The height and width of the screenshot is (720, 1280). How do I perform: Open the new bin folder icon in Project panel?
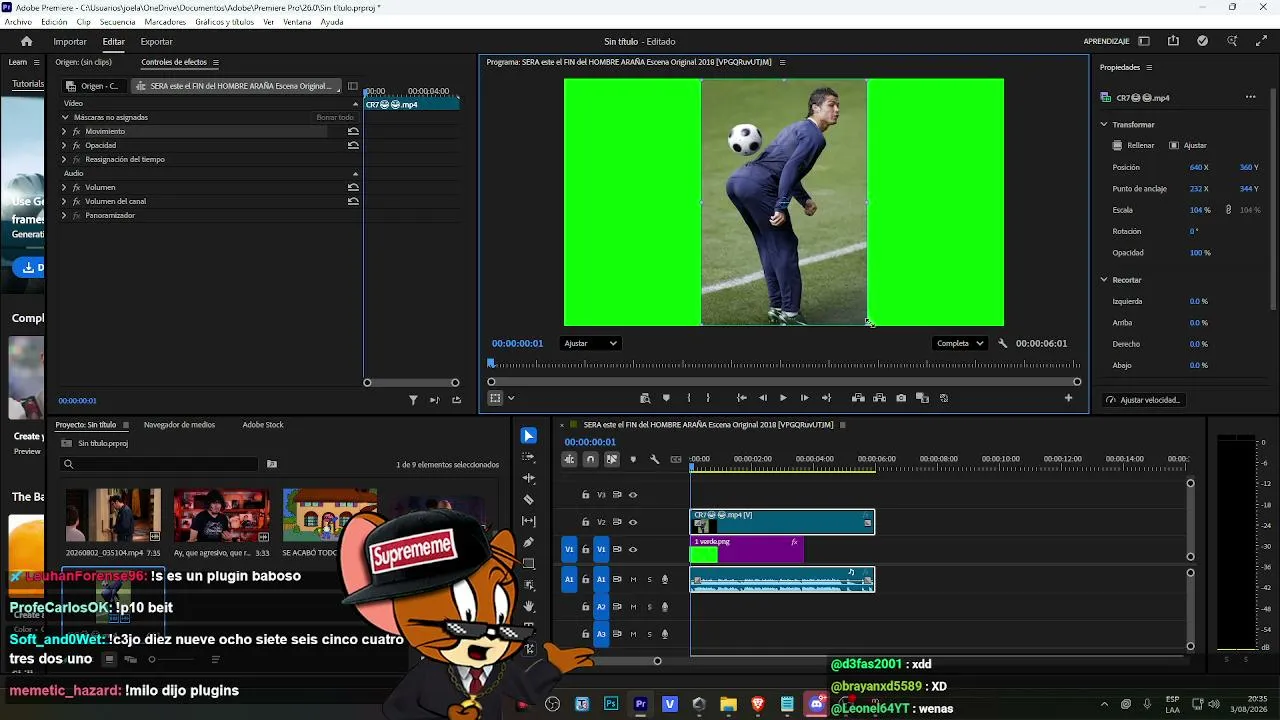[x=271, y=464]
